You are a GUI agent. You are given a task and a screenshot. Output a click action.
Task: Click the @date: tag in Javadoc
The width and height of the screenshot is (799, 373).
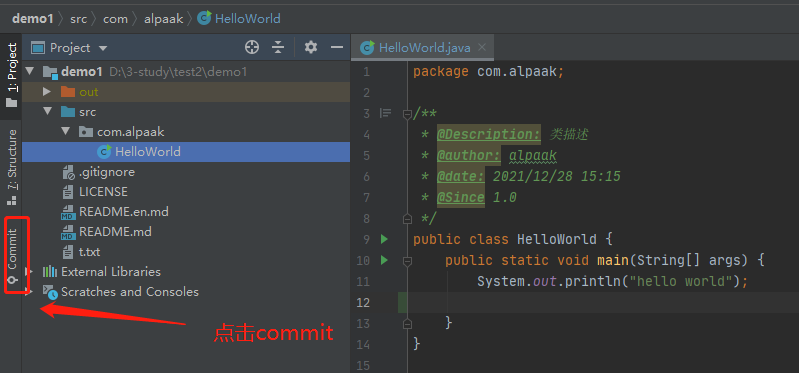[x=460, y=176]
